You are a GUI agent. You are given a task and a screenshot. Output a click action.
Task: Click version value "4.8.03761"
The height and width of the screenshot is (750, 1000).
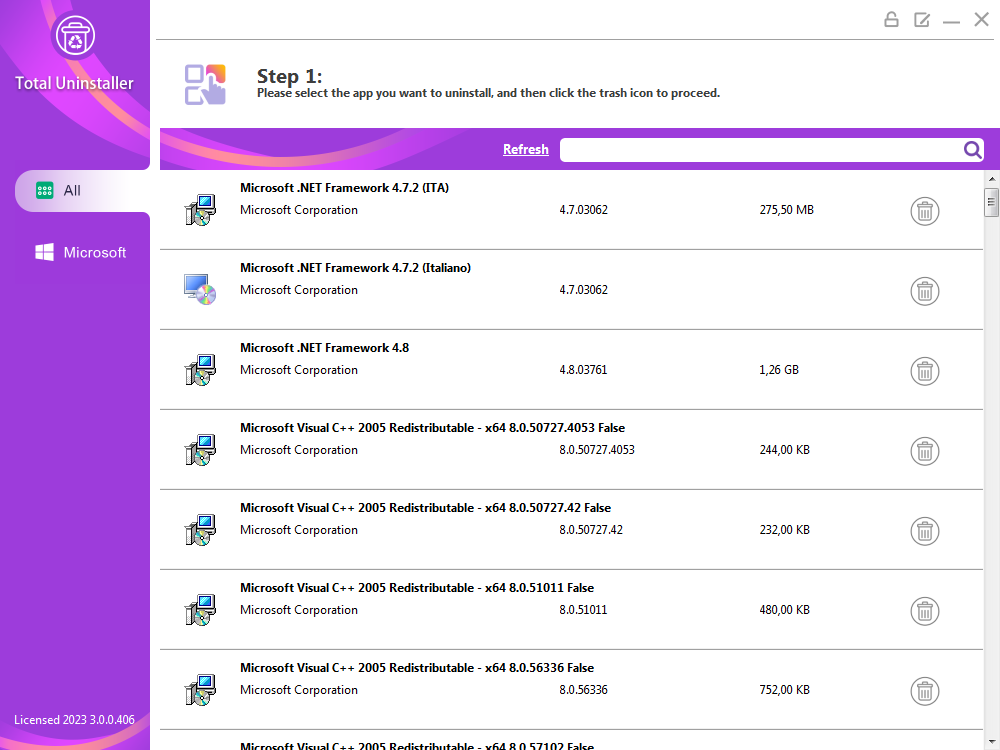pyautogui.click(x=584, y=370)
